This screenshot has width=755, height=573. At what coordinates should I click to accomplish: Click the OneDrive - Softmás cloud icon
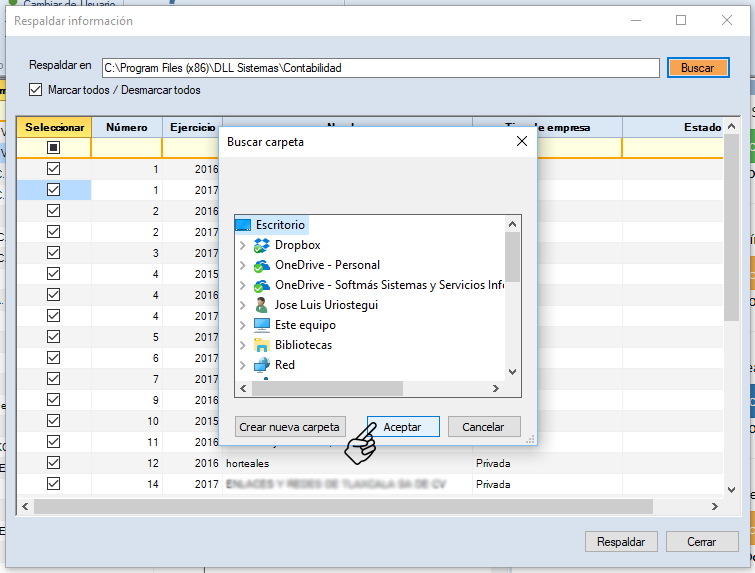(x=262, y=285)
